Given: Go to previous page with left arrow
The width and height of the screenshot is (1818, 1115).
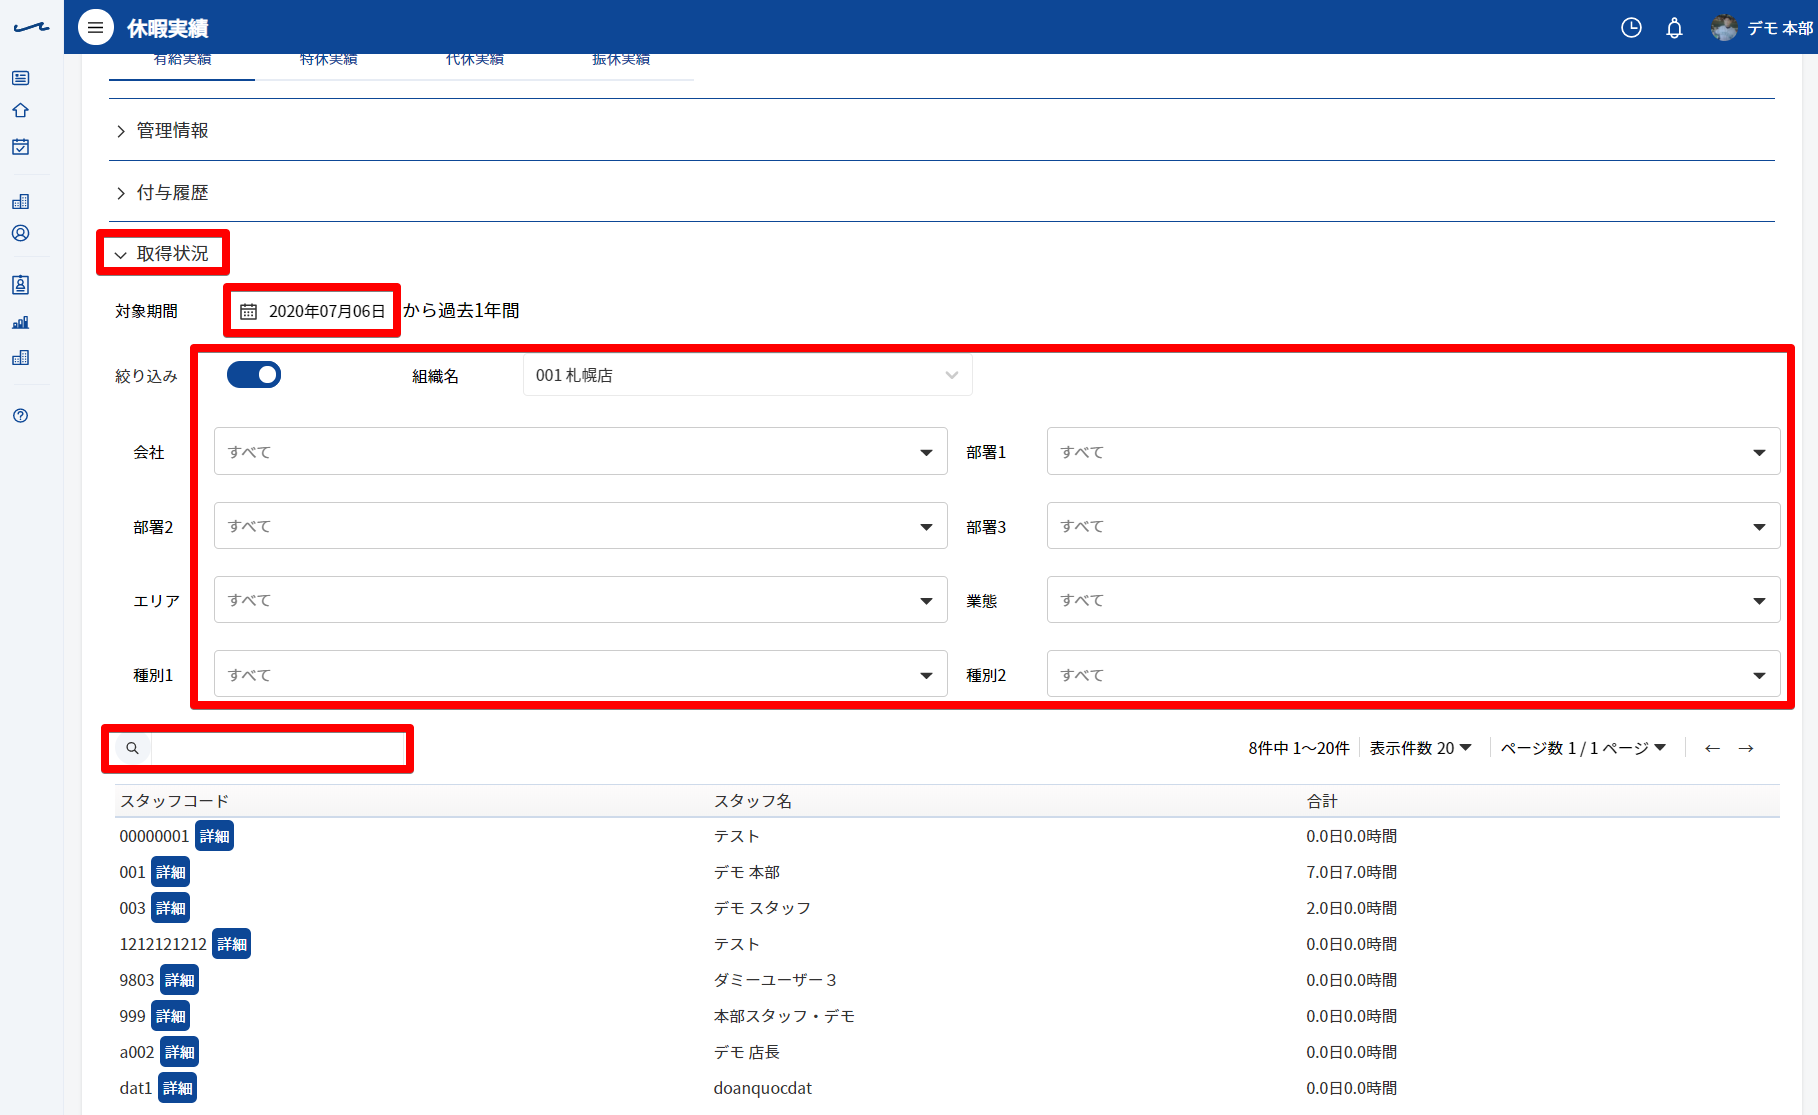Looking at the screenshot, I should [1712, 748].
